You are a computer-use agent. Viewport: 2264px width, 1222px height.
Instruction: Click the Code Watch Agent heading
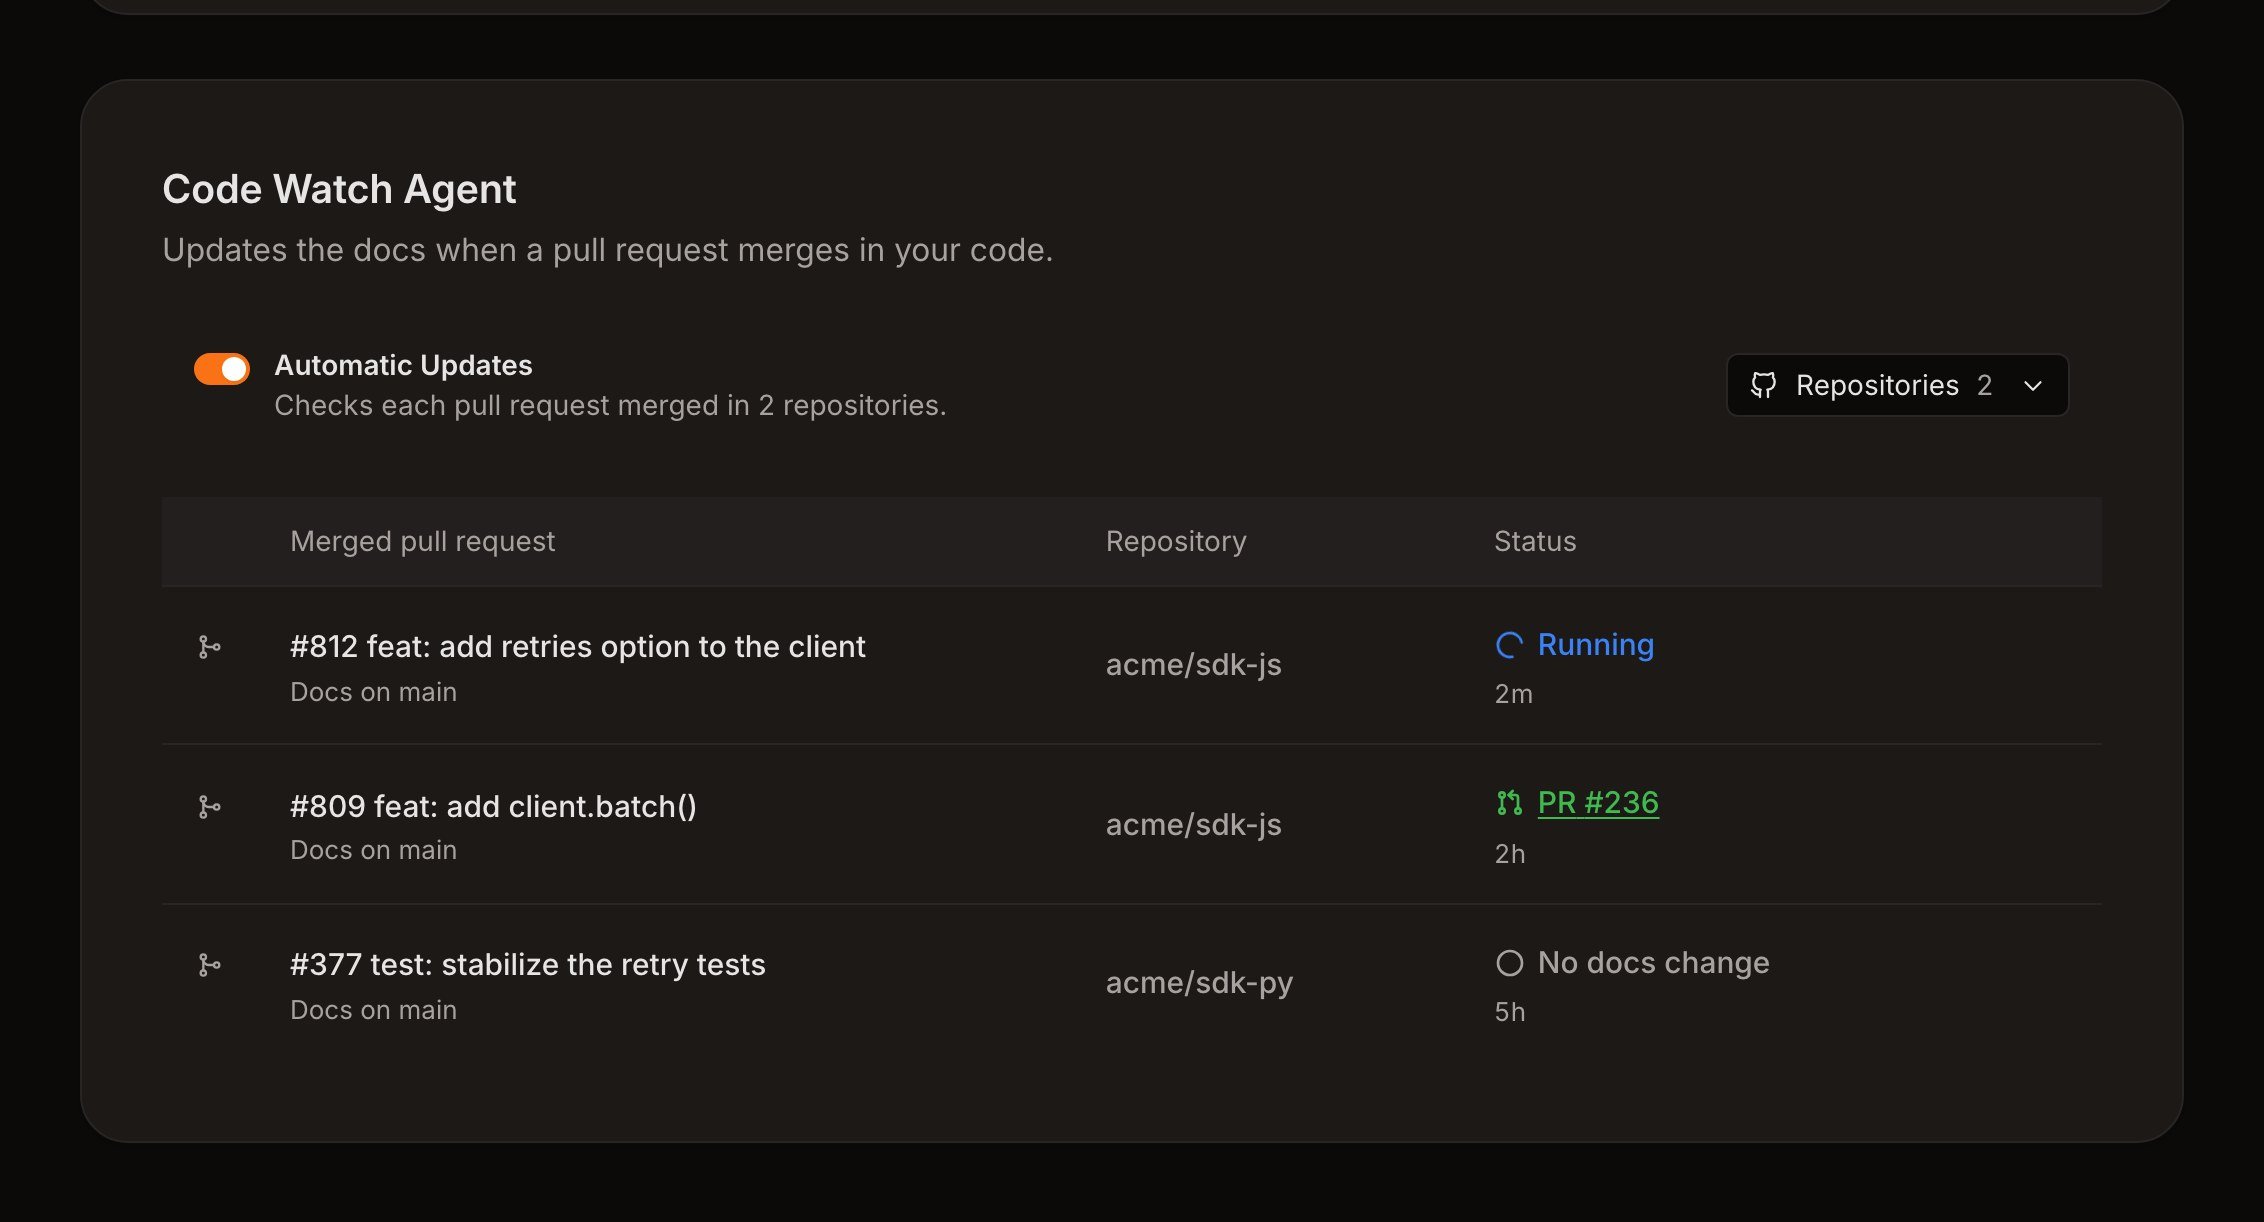[x=339, y=189]
